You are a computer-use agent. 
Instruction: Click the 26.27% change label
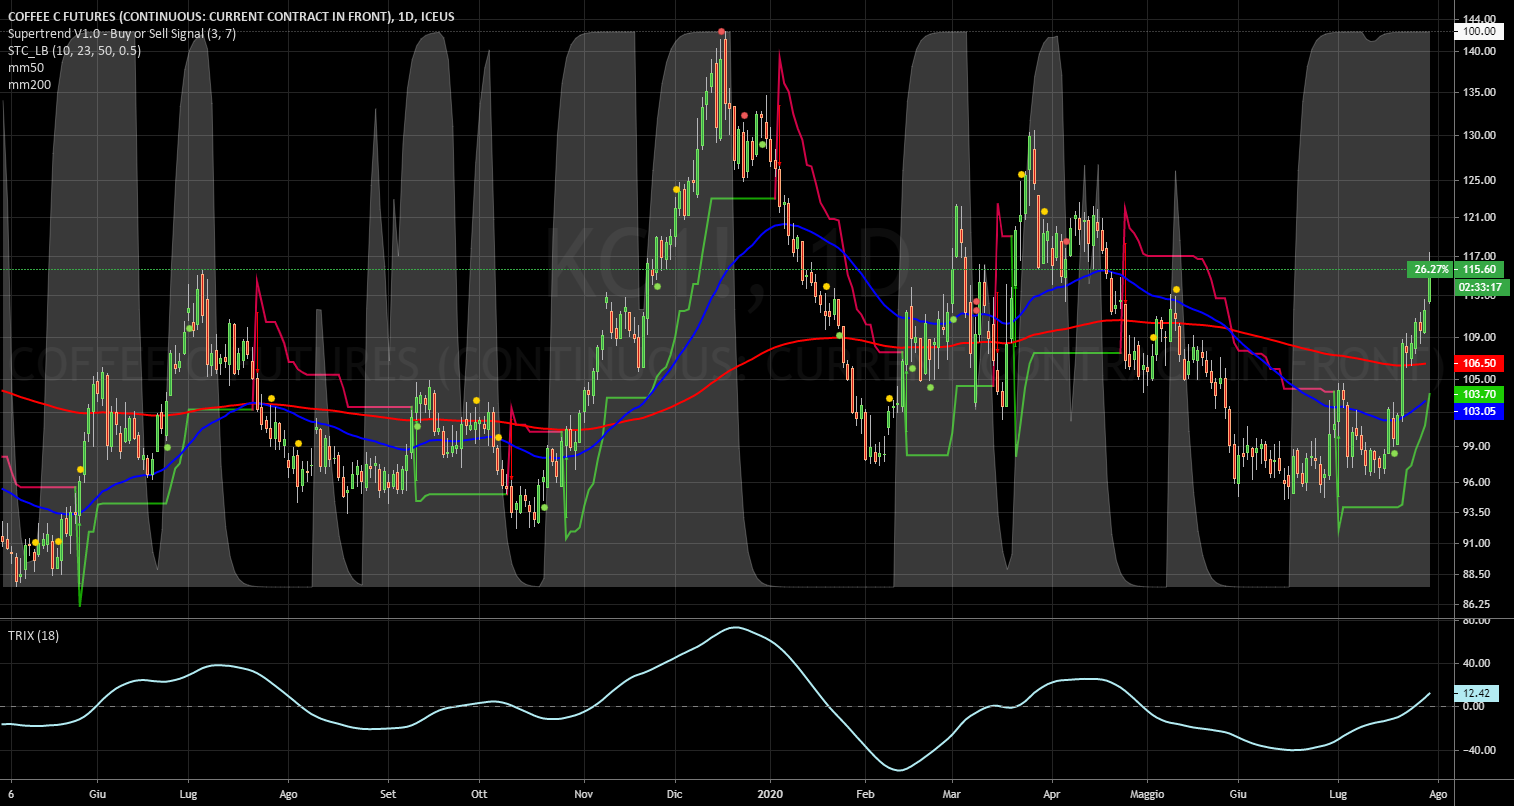(1432, 269)
